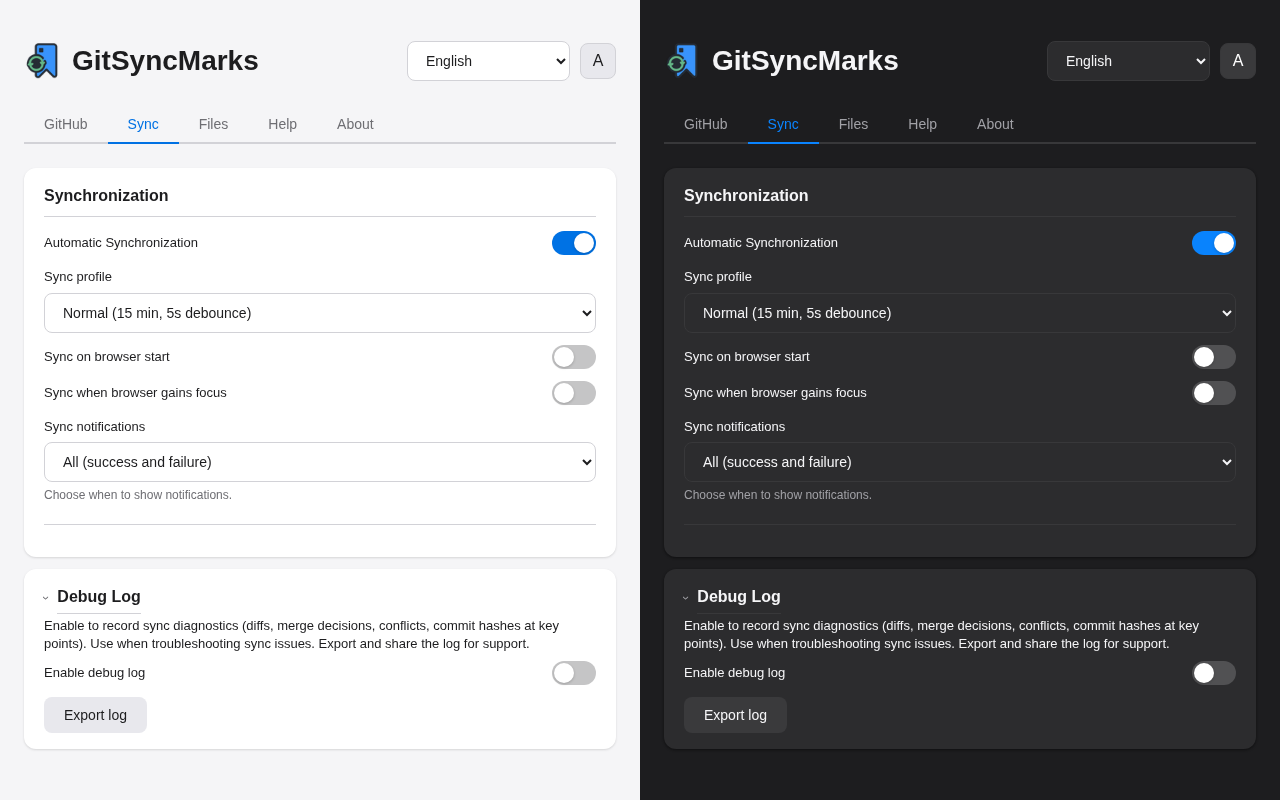Open the Sync profile dropdown in light panel

[x=320, y=313]
